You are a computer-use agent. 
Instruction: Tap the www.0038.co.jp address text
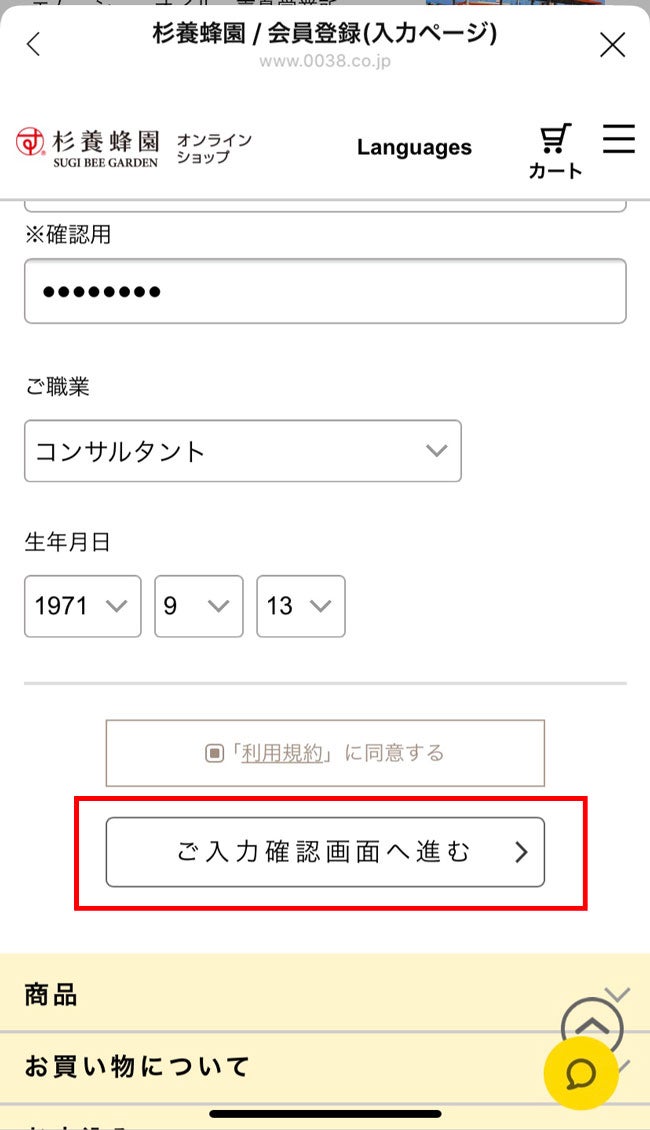point(325,62)
